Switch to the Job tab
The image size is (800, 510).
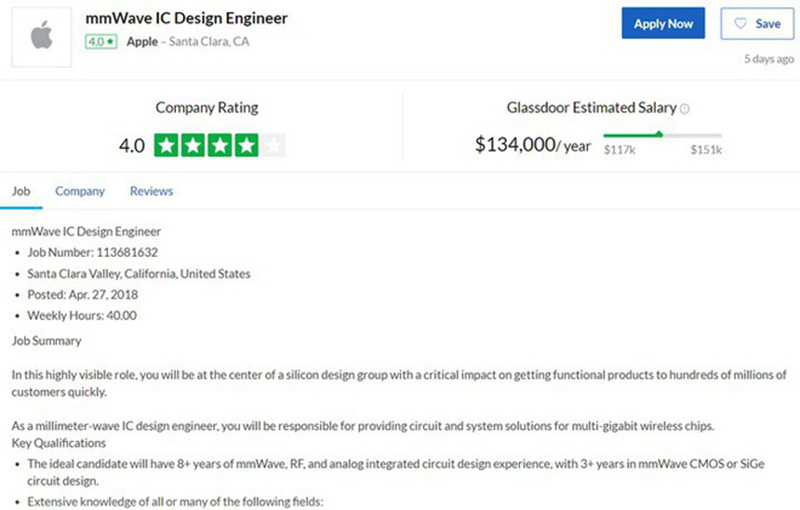pos(21,191)
